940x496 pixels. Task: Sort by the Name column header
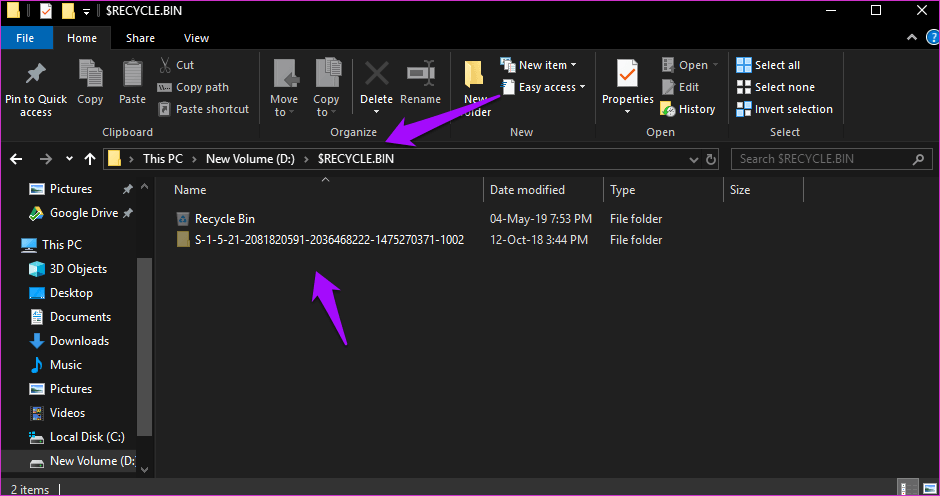(190, 190)
